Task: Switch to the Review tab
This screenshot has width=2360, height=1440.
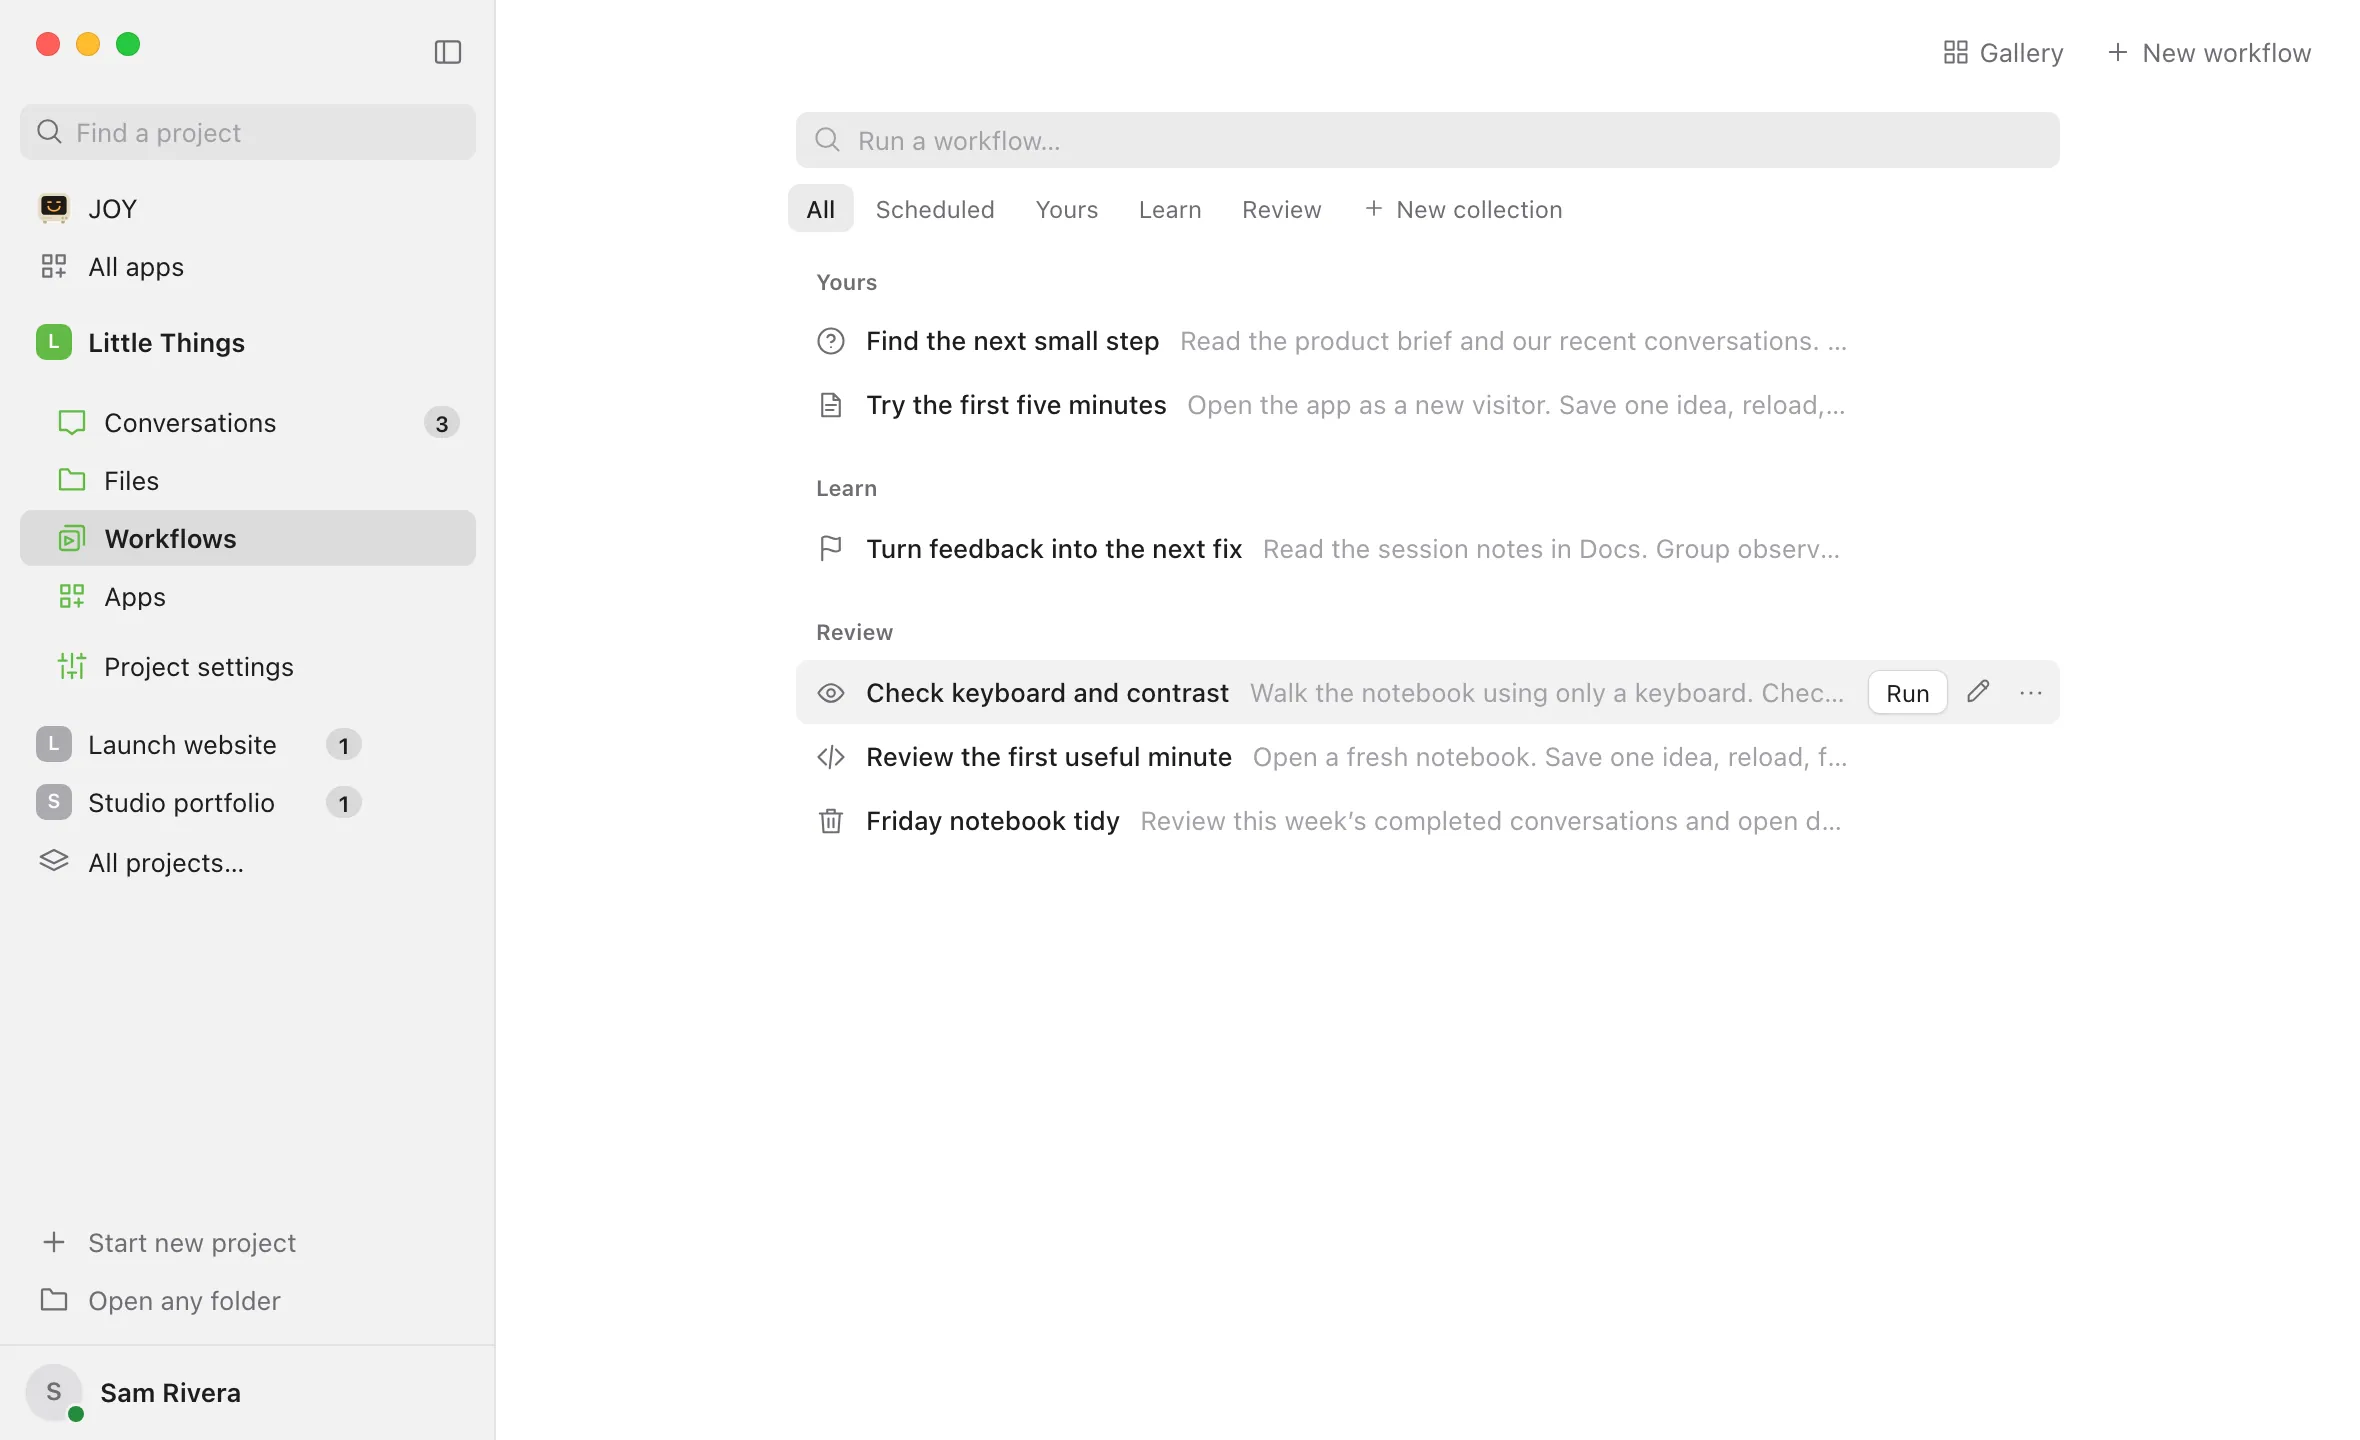Action: click(1281, 208)
